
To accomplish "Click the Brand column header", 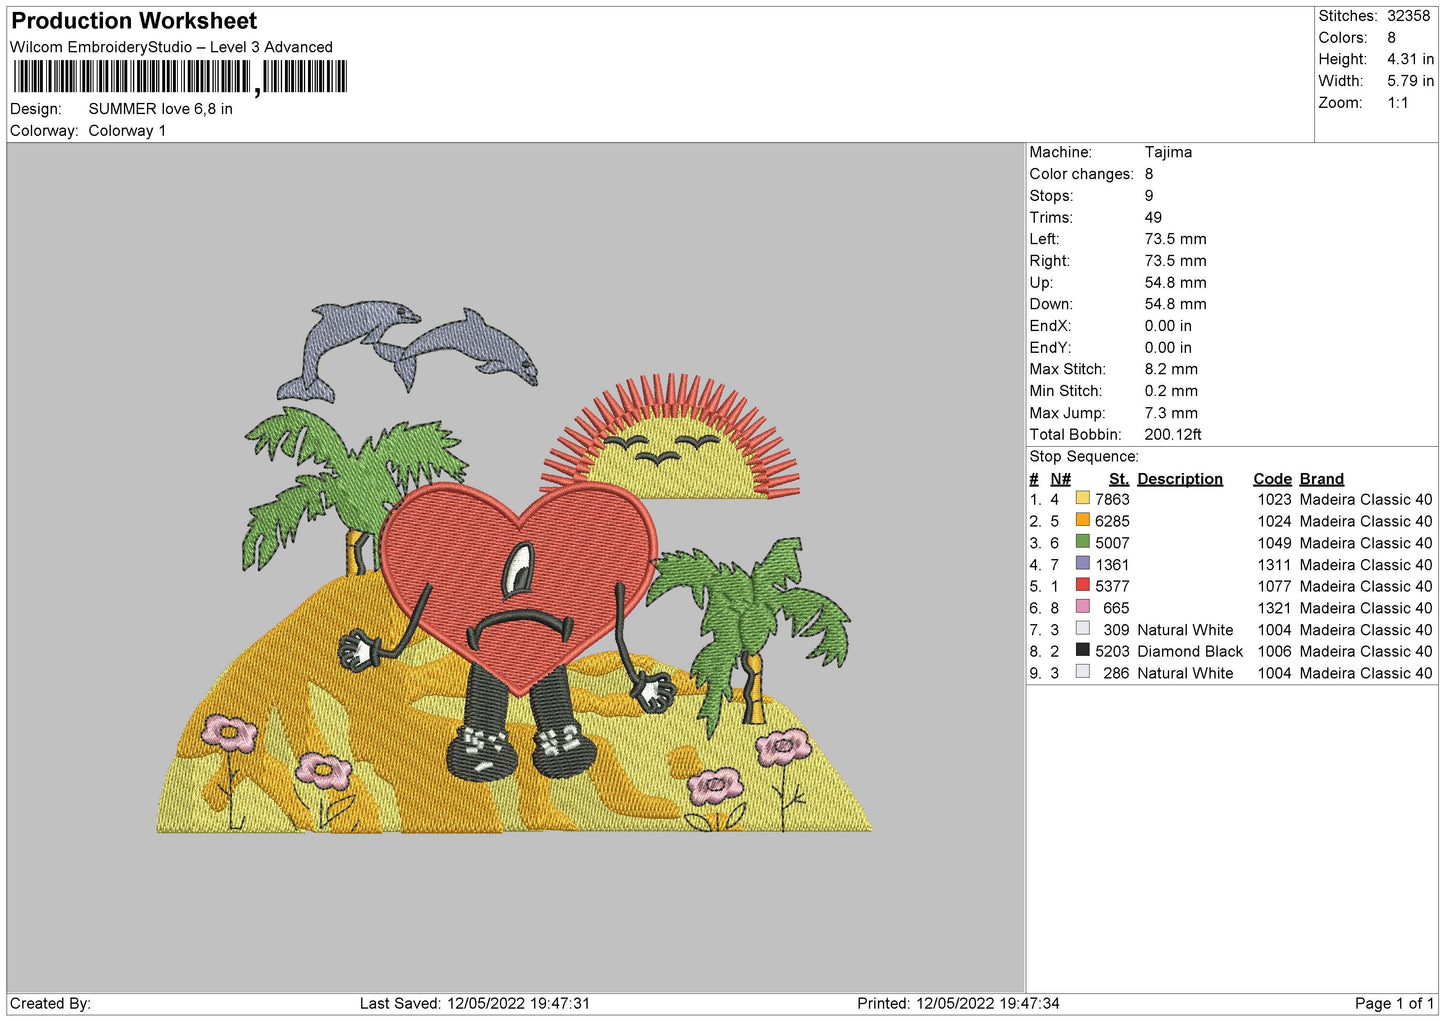I will pos(1322,479).
